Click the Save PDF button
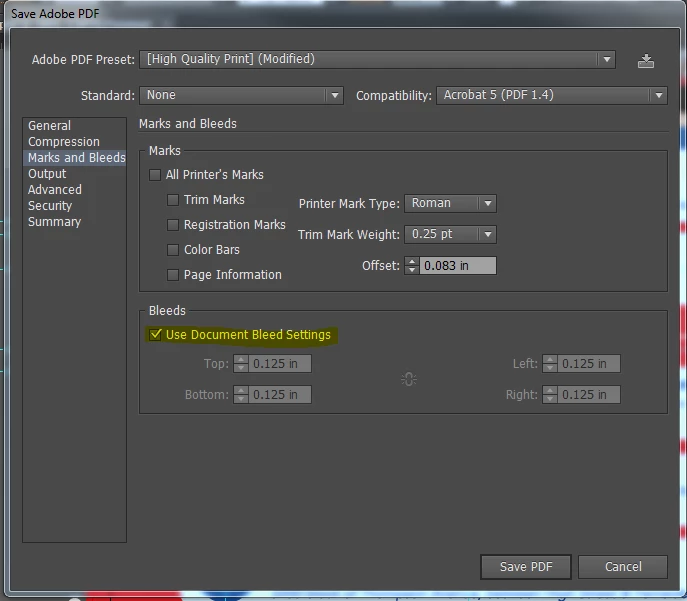This screenshot has height=601, width=687. [526, 567]
